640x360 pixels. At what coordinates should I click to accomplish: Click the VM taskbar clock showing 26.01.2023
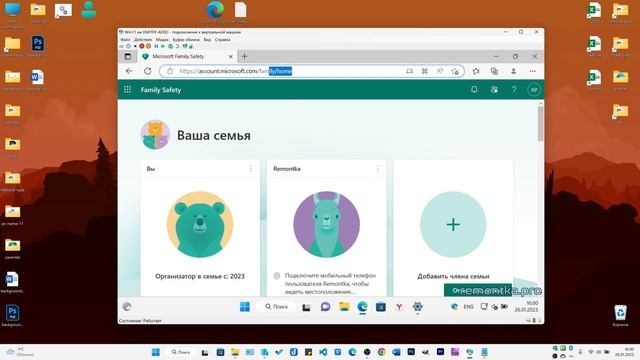pos(526,307)
